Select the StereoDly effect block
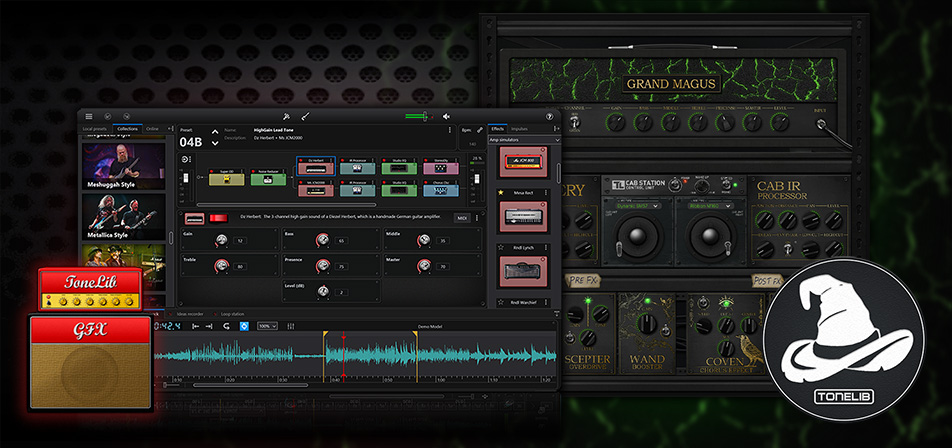Screen dimensions: 952x448 pos(441,166)
